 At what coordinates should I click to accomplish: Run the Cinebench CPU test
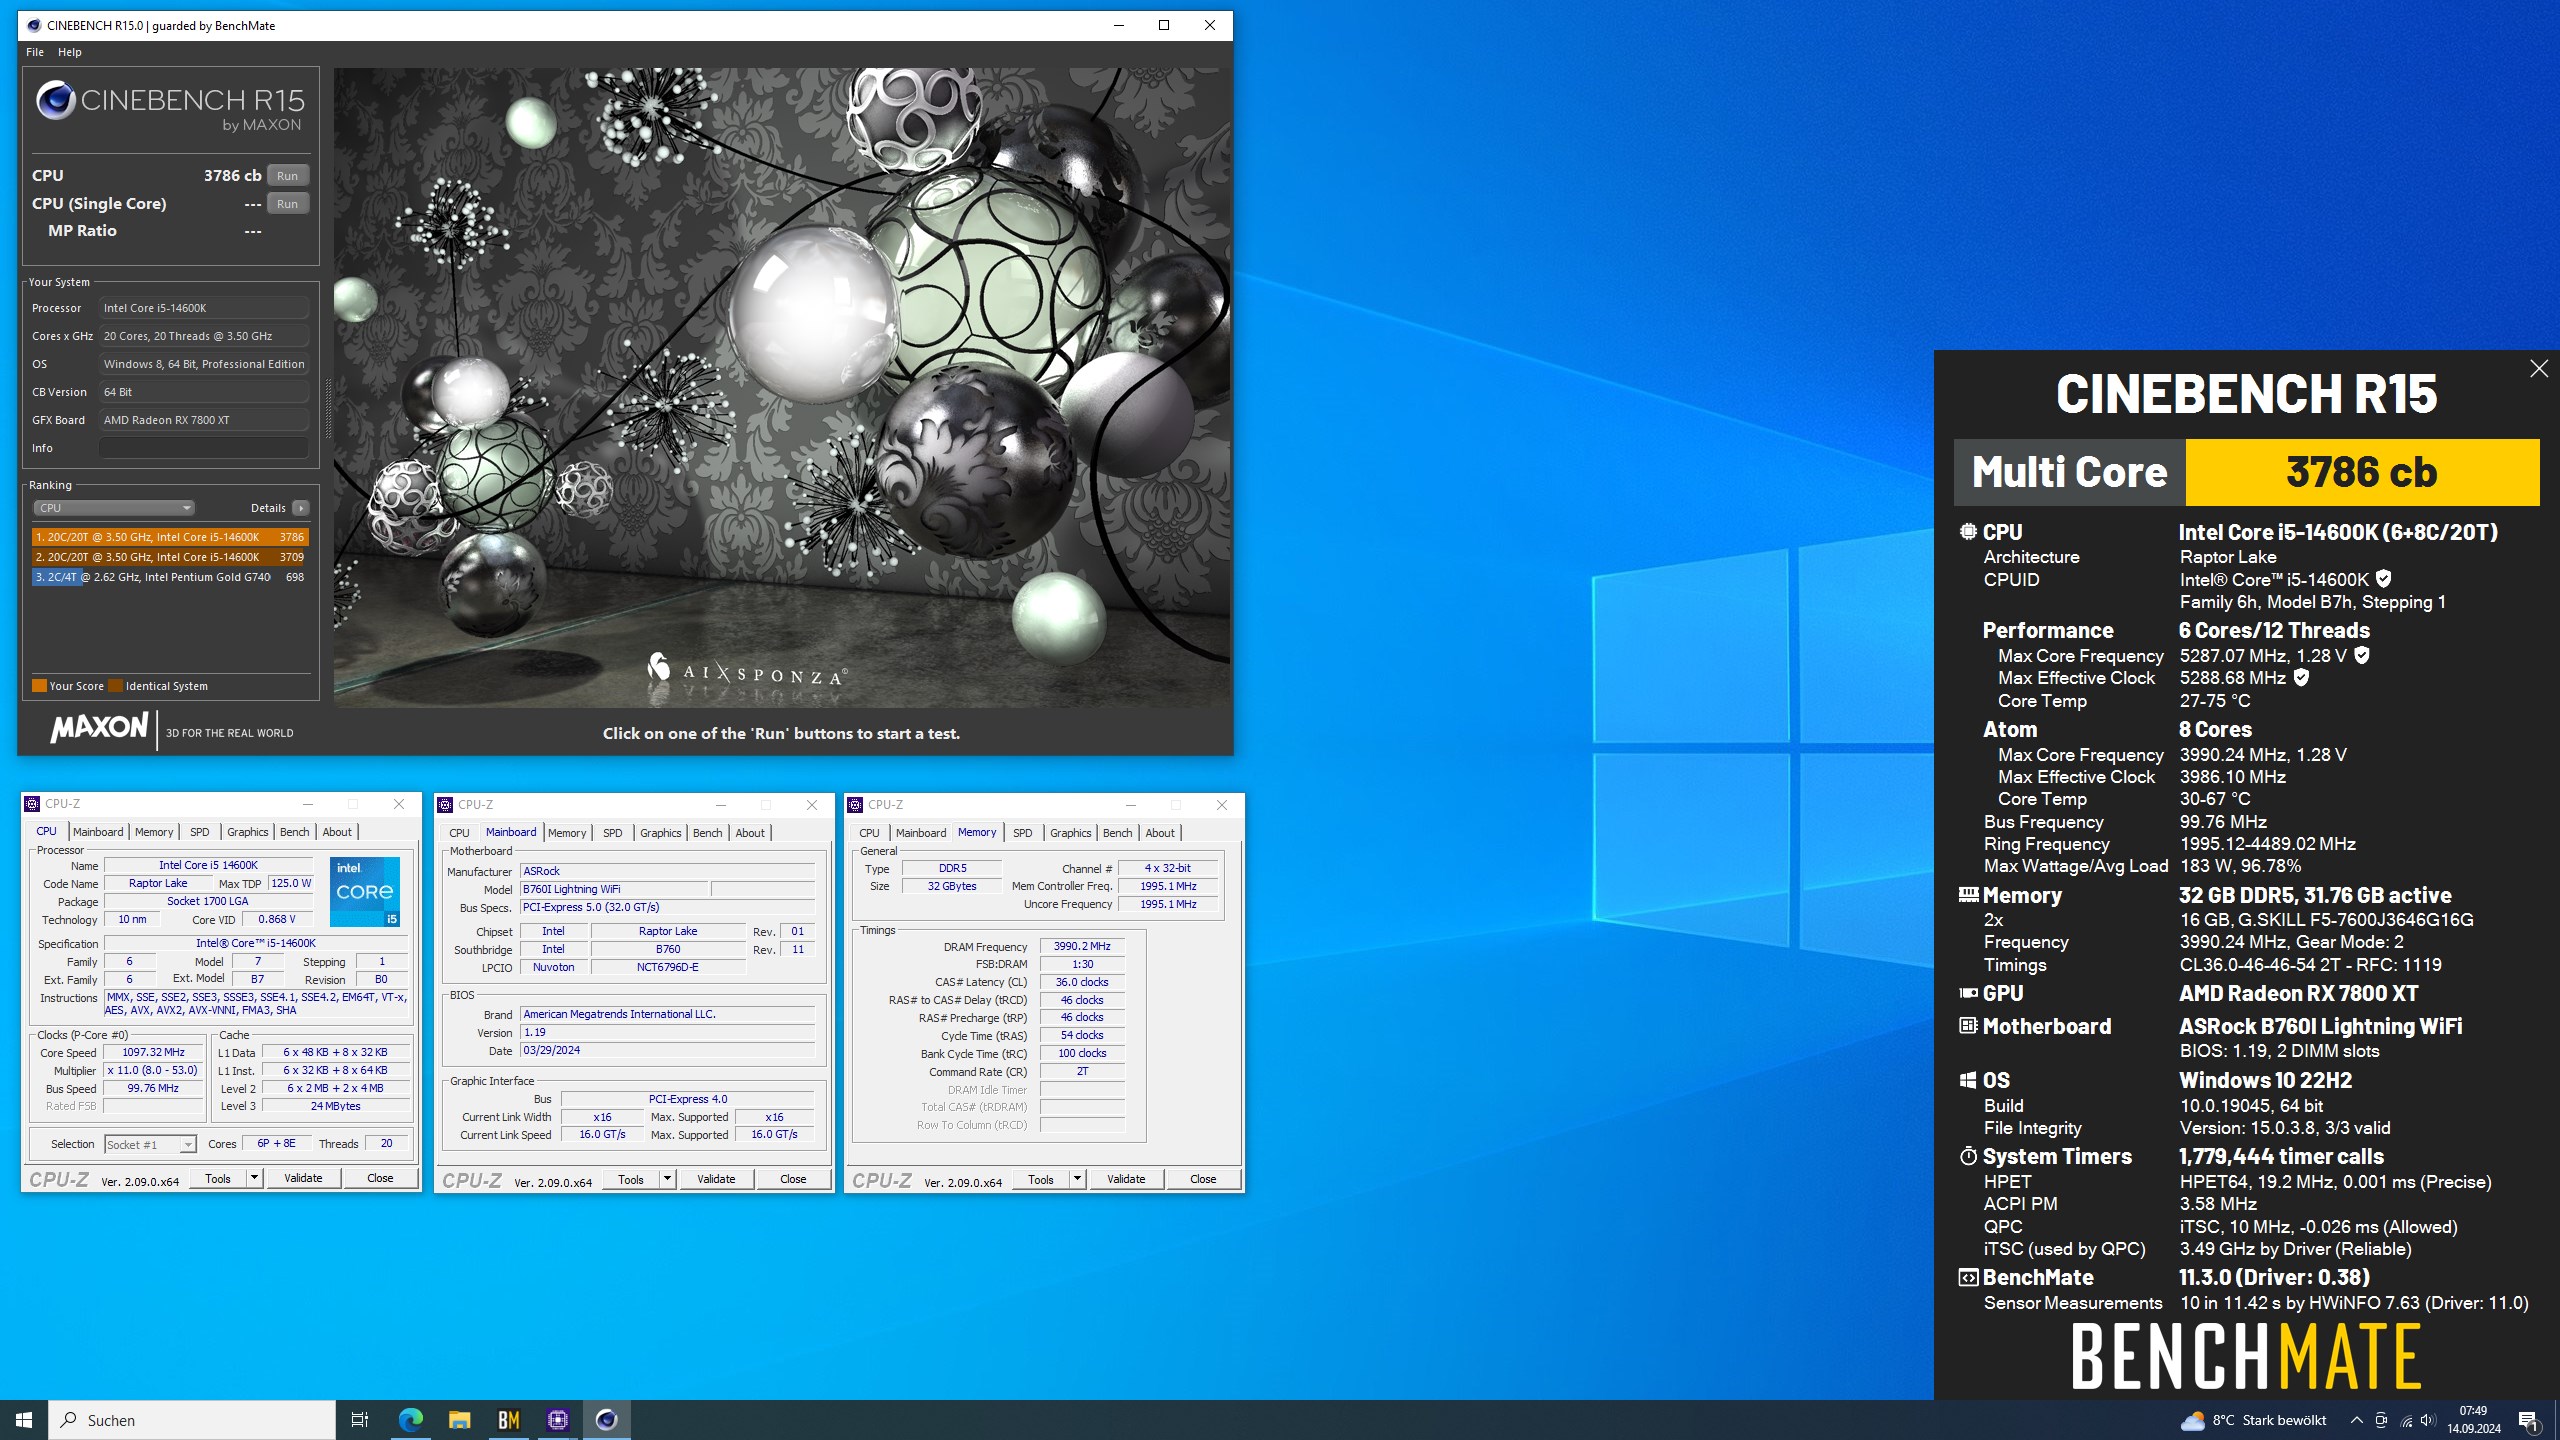tap(287, 175)
